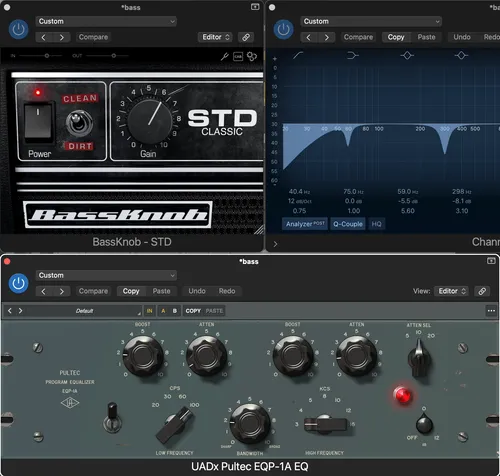Viewport: 500px width, 476px height.
Task: Click Paste in Channel EQ window
Action: tap(426, 37)
